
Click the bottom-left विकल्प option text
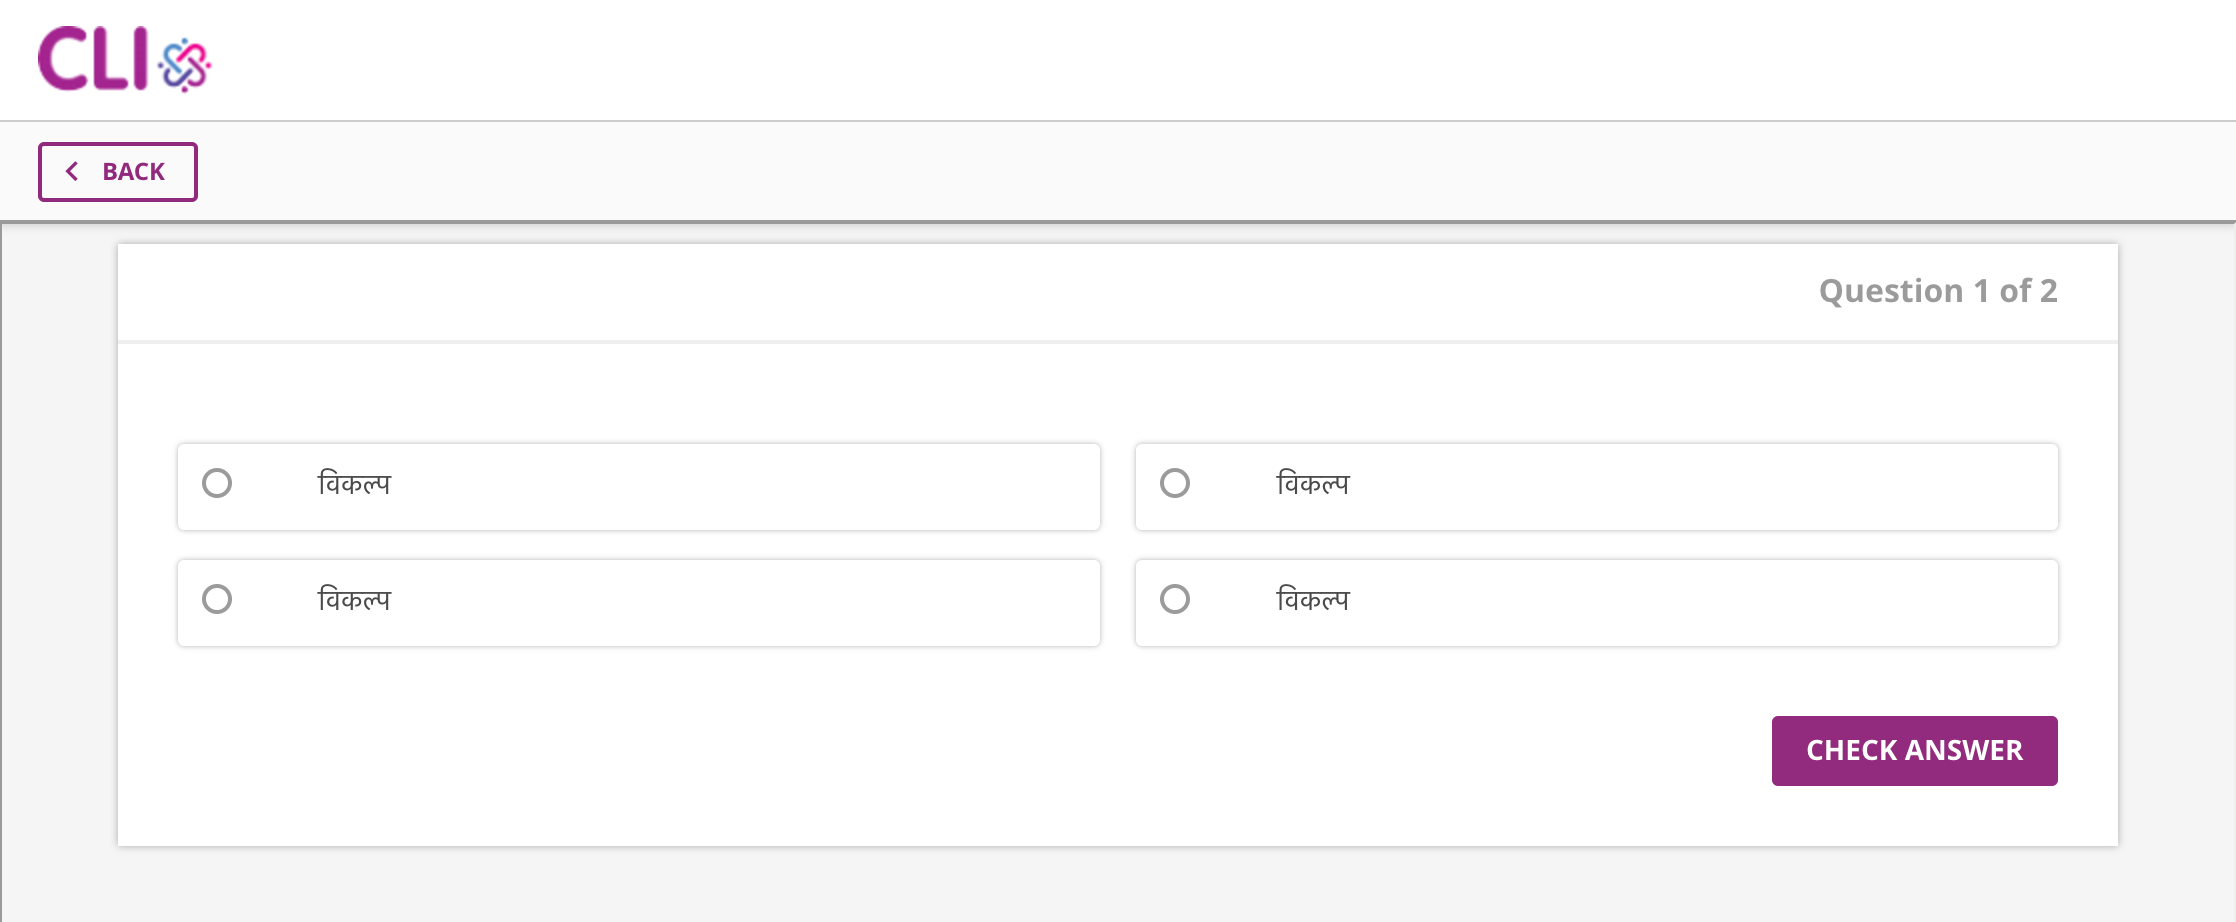point(354,601)
